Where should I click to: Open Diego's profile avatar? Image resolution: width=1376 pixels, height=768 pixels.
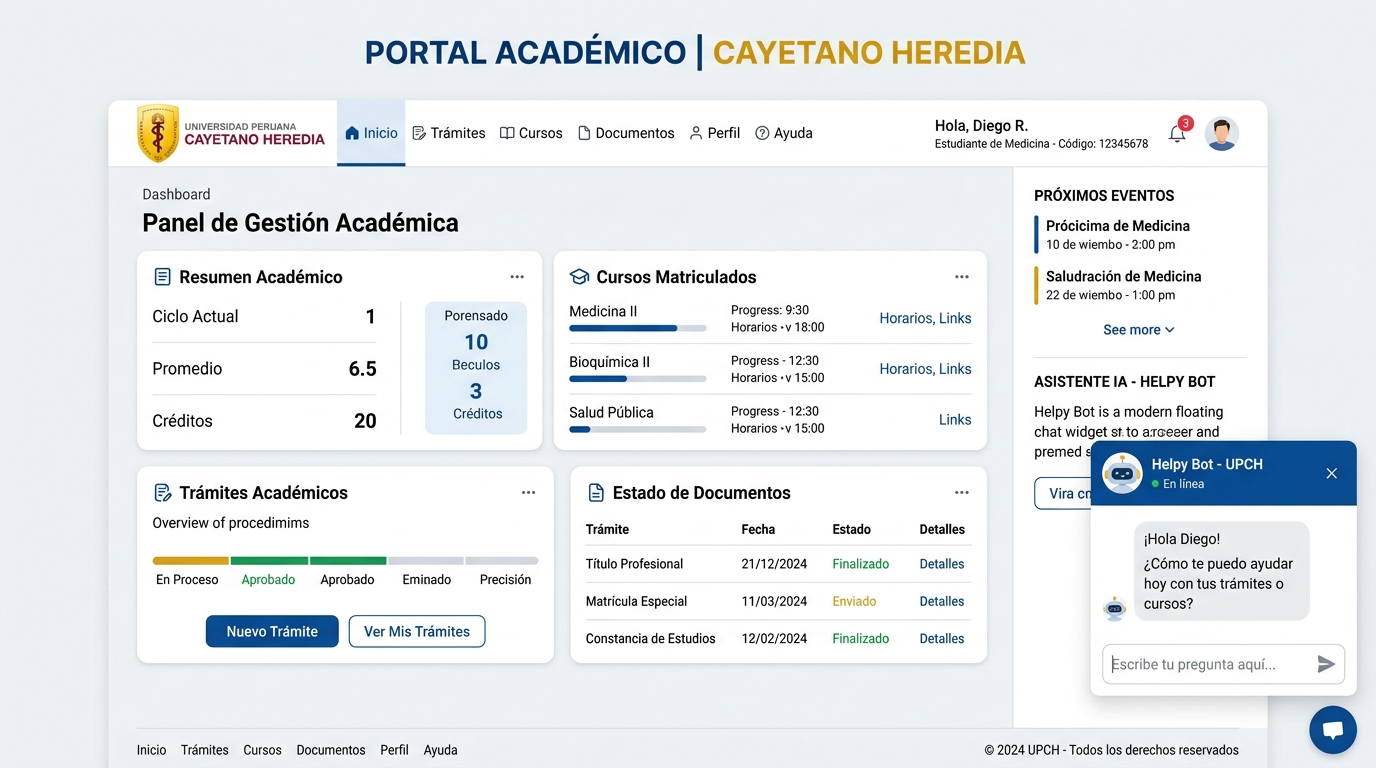[x=1221, y=133]
